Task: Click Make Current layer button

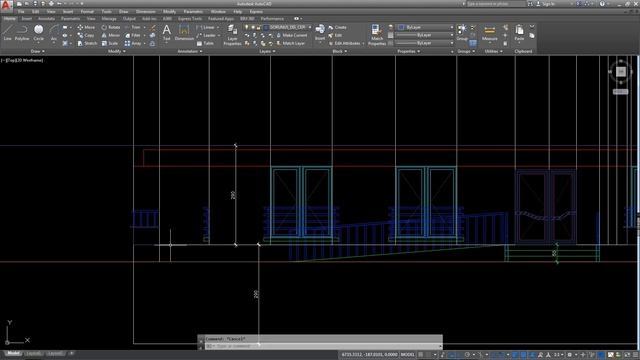Action: 292,36
